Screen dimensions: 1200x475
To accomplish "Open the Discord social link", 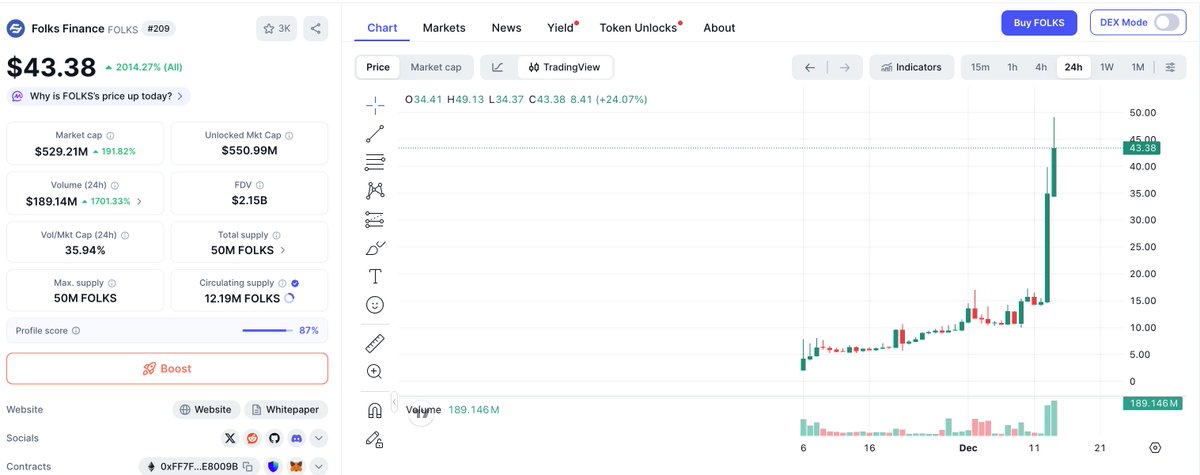I will [x=296, y=438].
